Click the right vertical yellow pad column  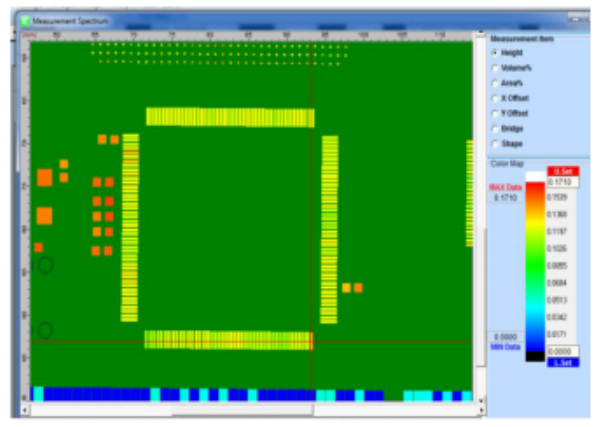coord(329,230)
